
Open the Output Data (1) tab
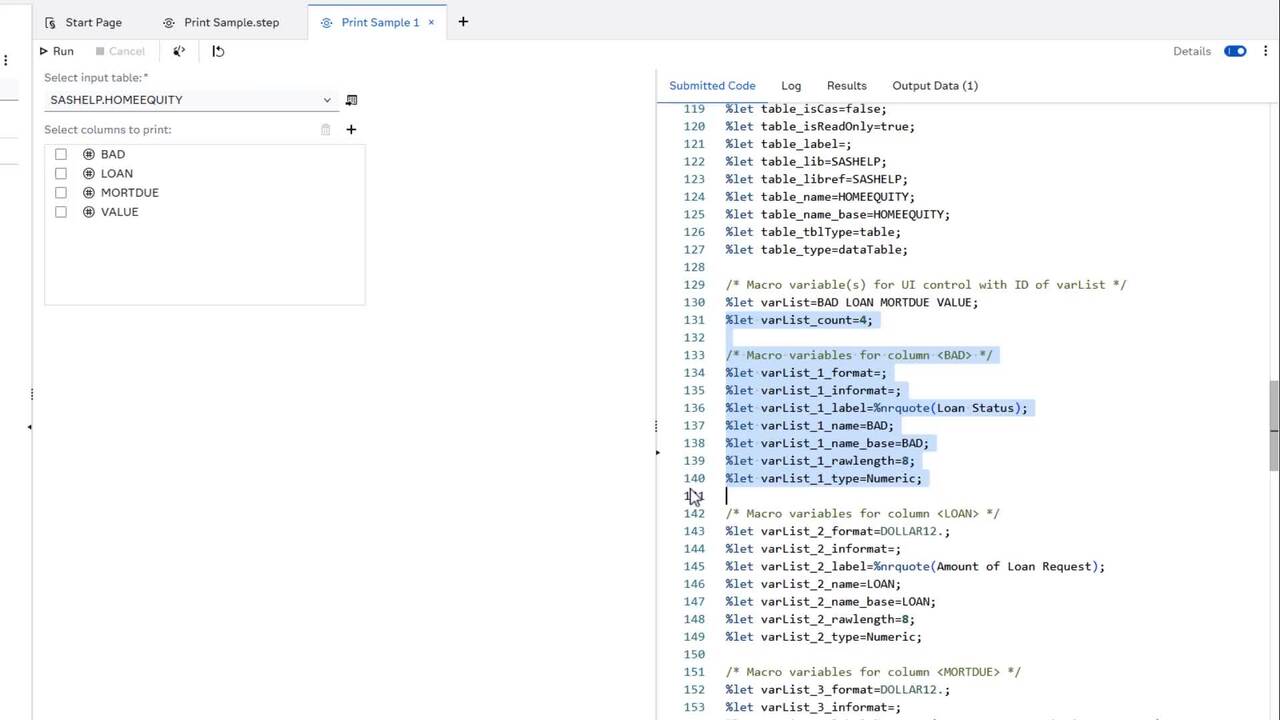(x=934, y=86)
